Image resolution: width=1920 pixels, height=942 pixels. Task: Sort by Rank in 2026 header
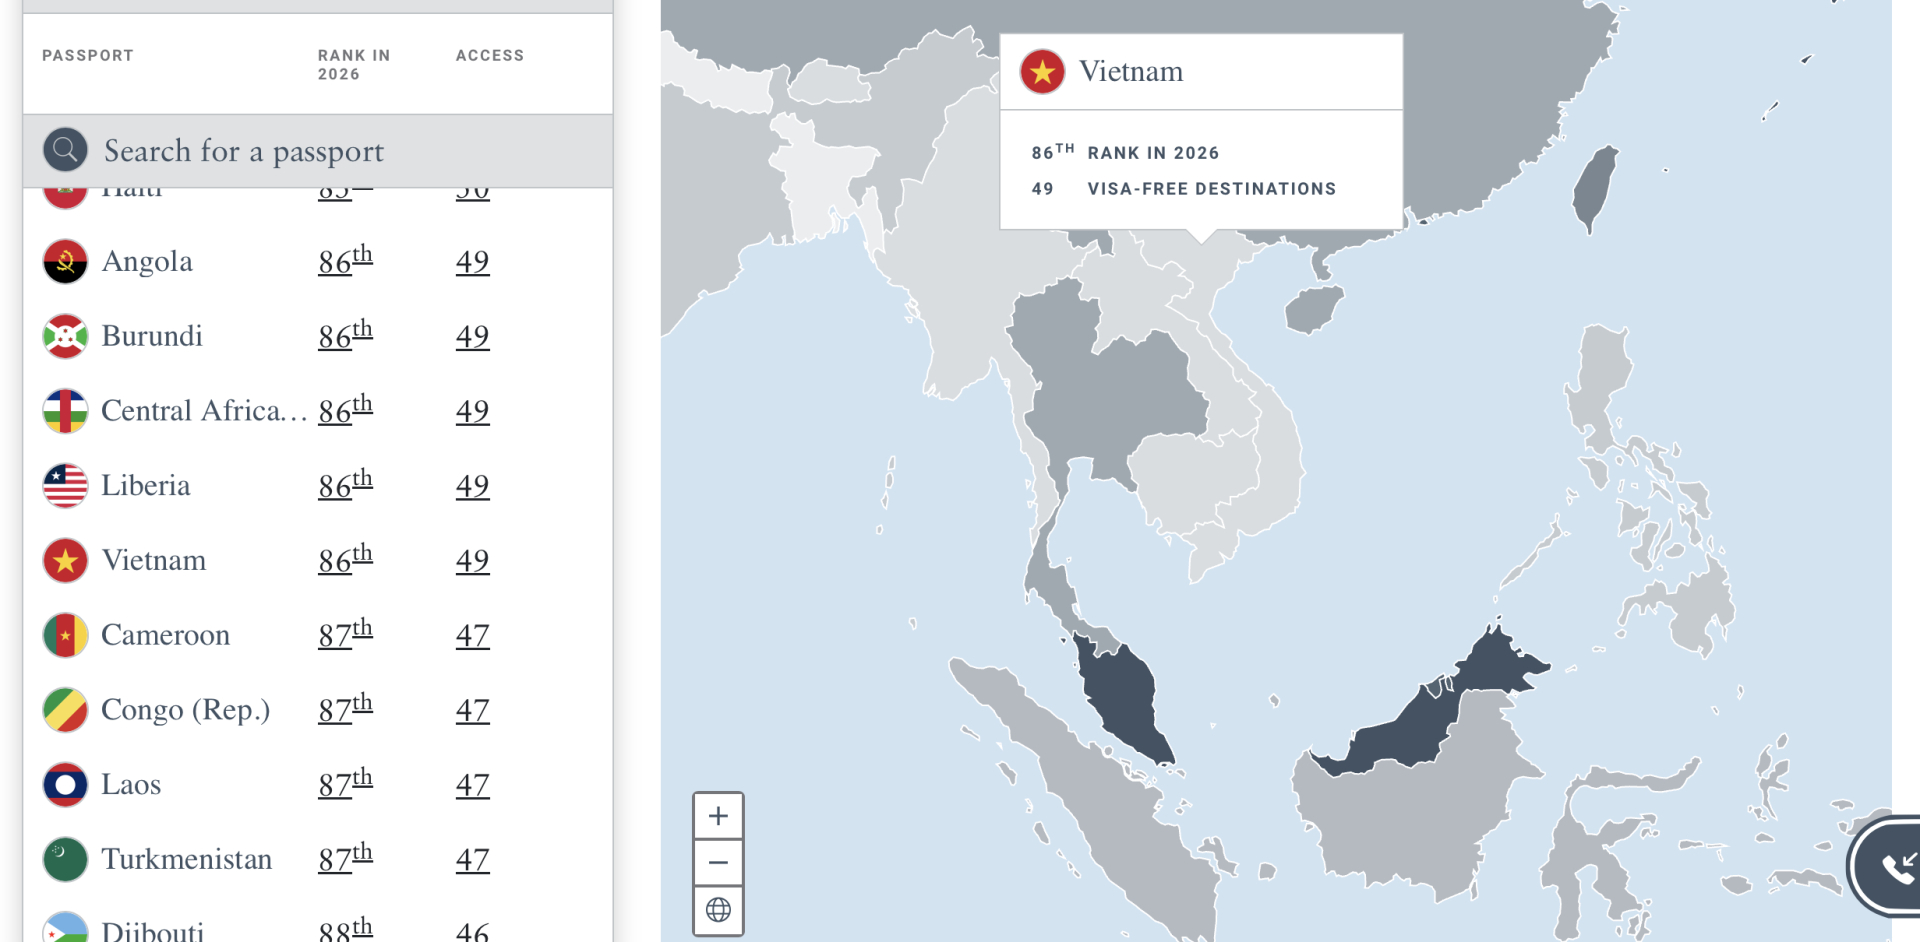click(x=353, y=65)
